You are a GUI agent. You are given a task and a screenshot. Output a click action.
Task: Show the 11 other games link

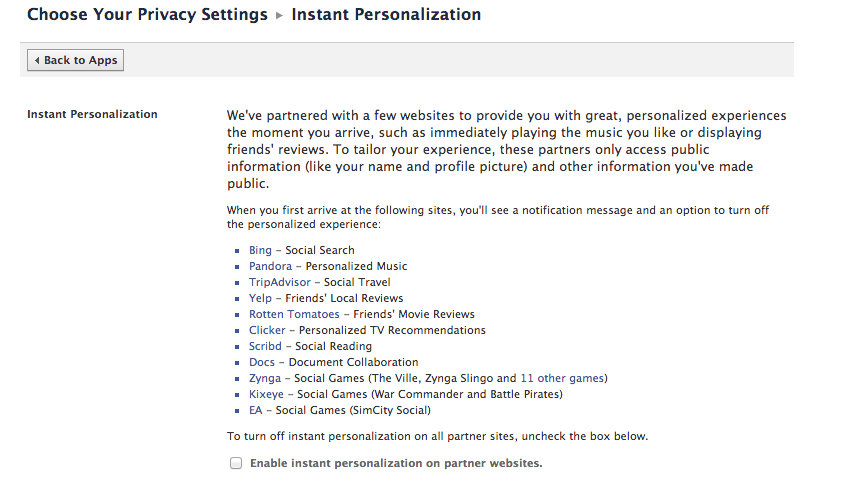pyautogui.click(x=562, y=378)
